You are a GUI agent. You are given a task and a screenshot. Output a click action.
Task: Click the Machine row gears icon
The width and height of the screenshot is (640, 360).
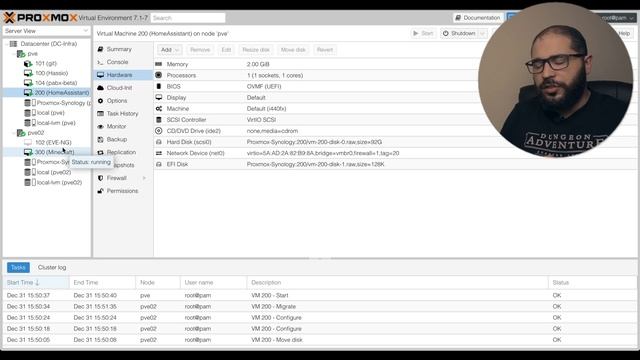[x=159, y=109]
